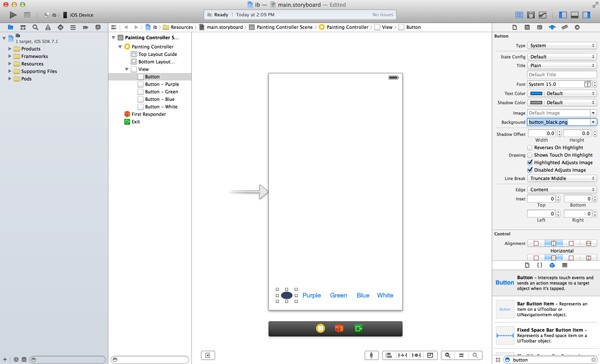Show the Connections inspector

pyautogui.click(x=577, y=28)
